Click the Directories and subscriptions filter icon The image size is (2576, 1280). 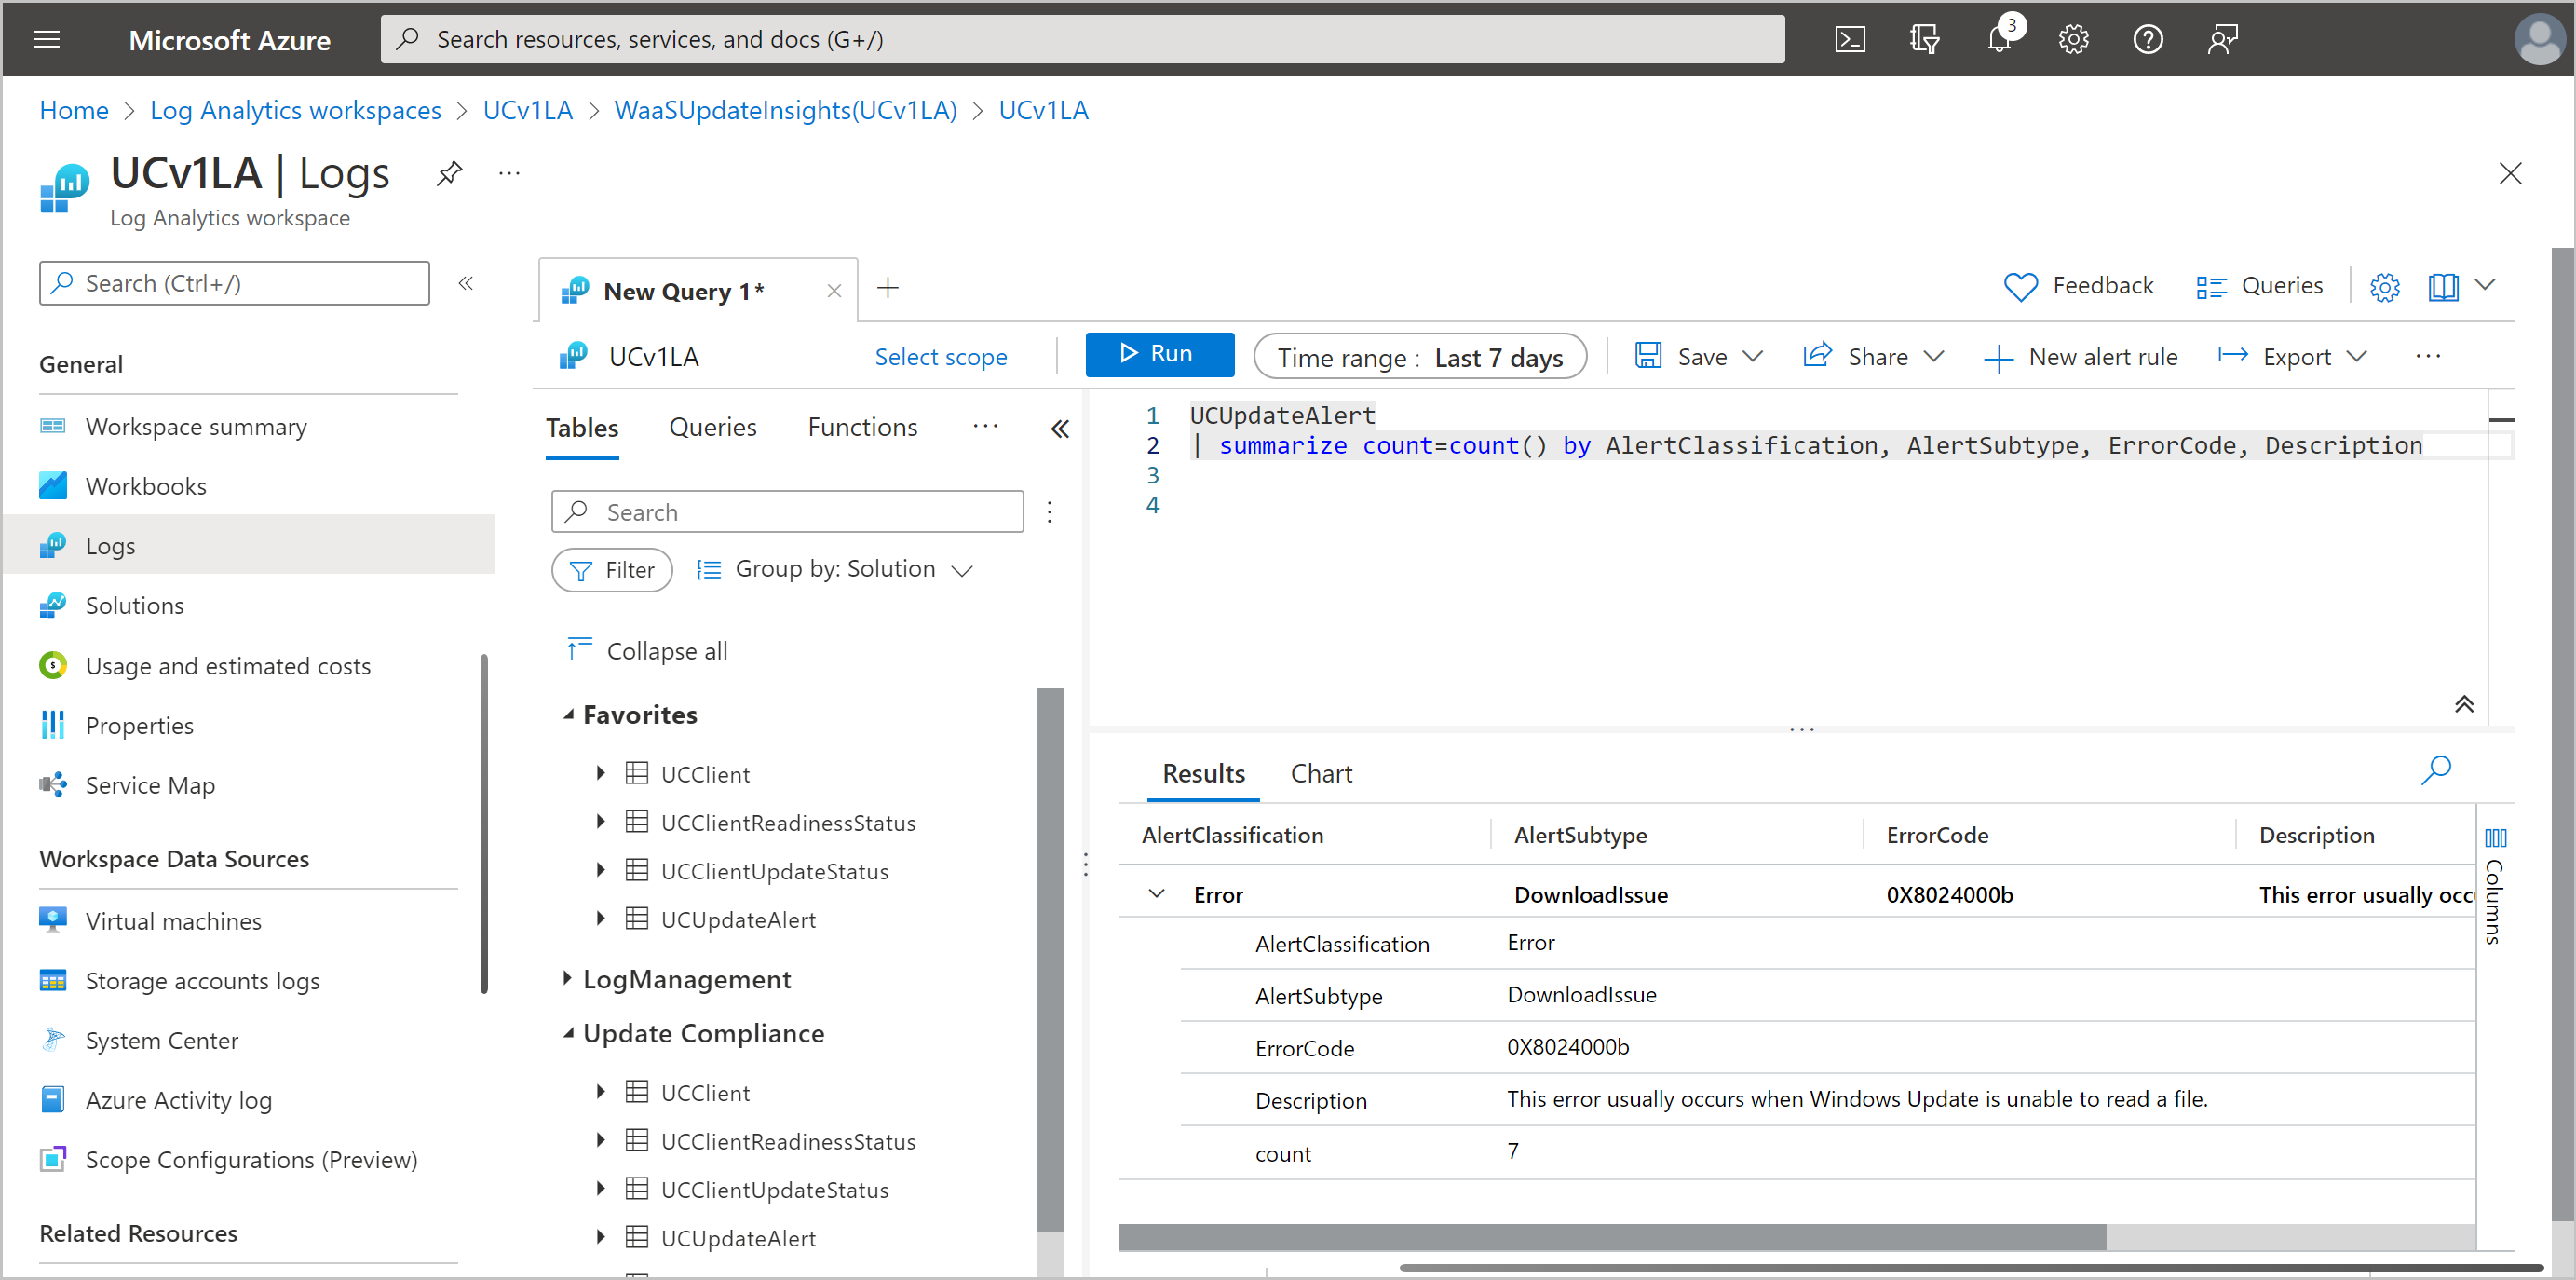pyautogui.click(x=1924, y=39)
